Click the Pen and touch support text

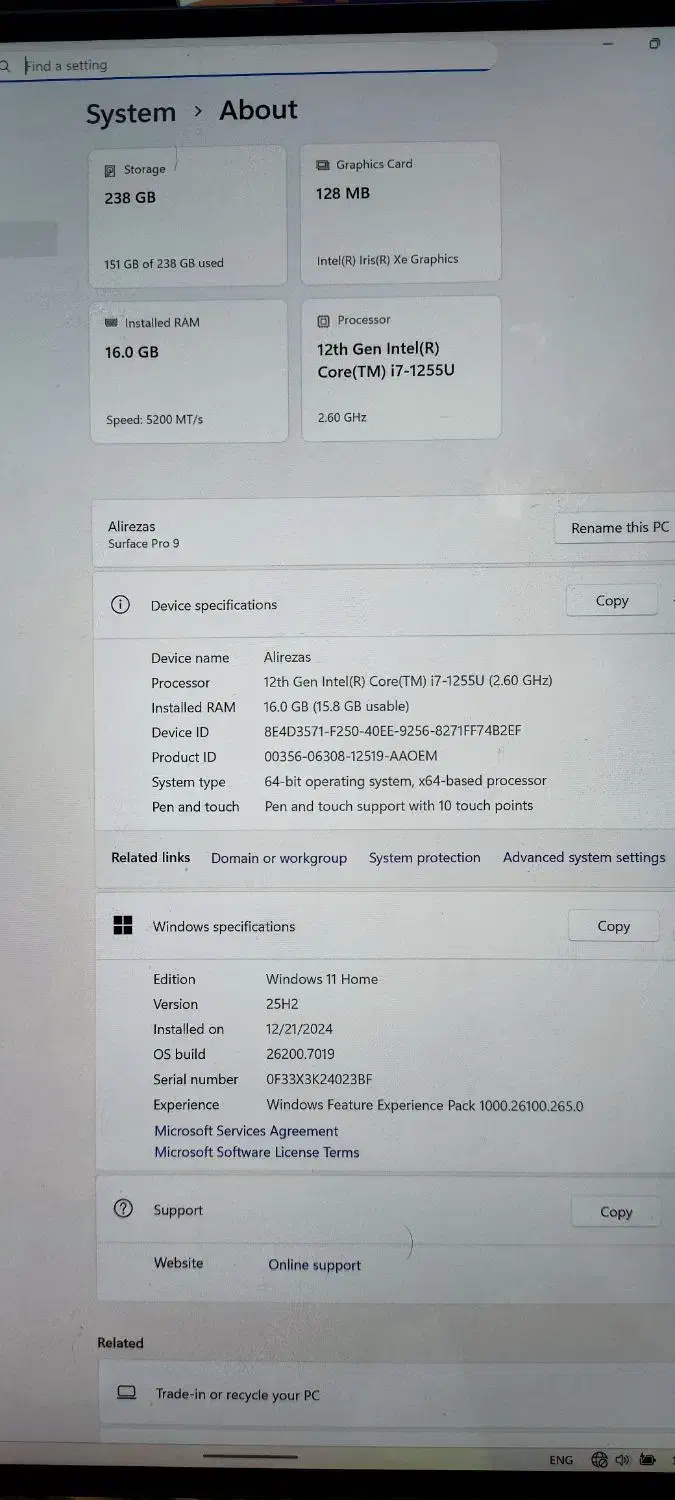pyautogui.click(x=398, y=806)
